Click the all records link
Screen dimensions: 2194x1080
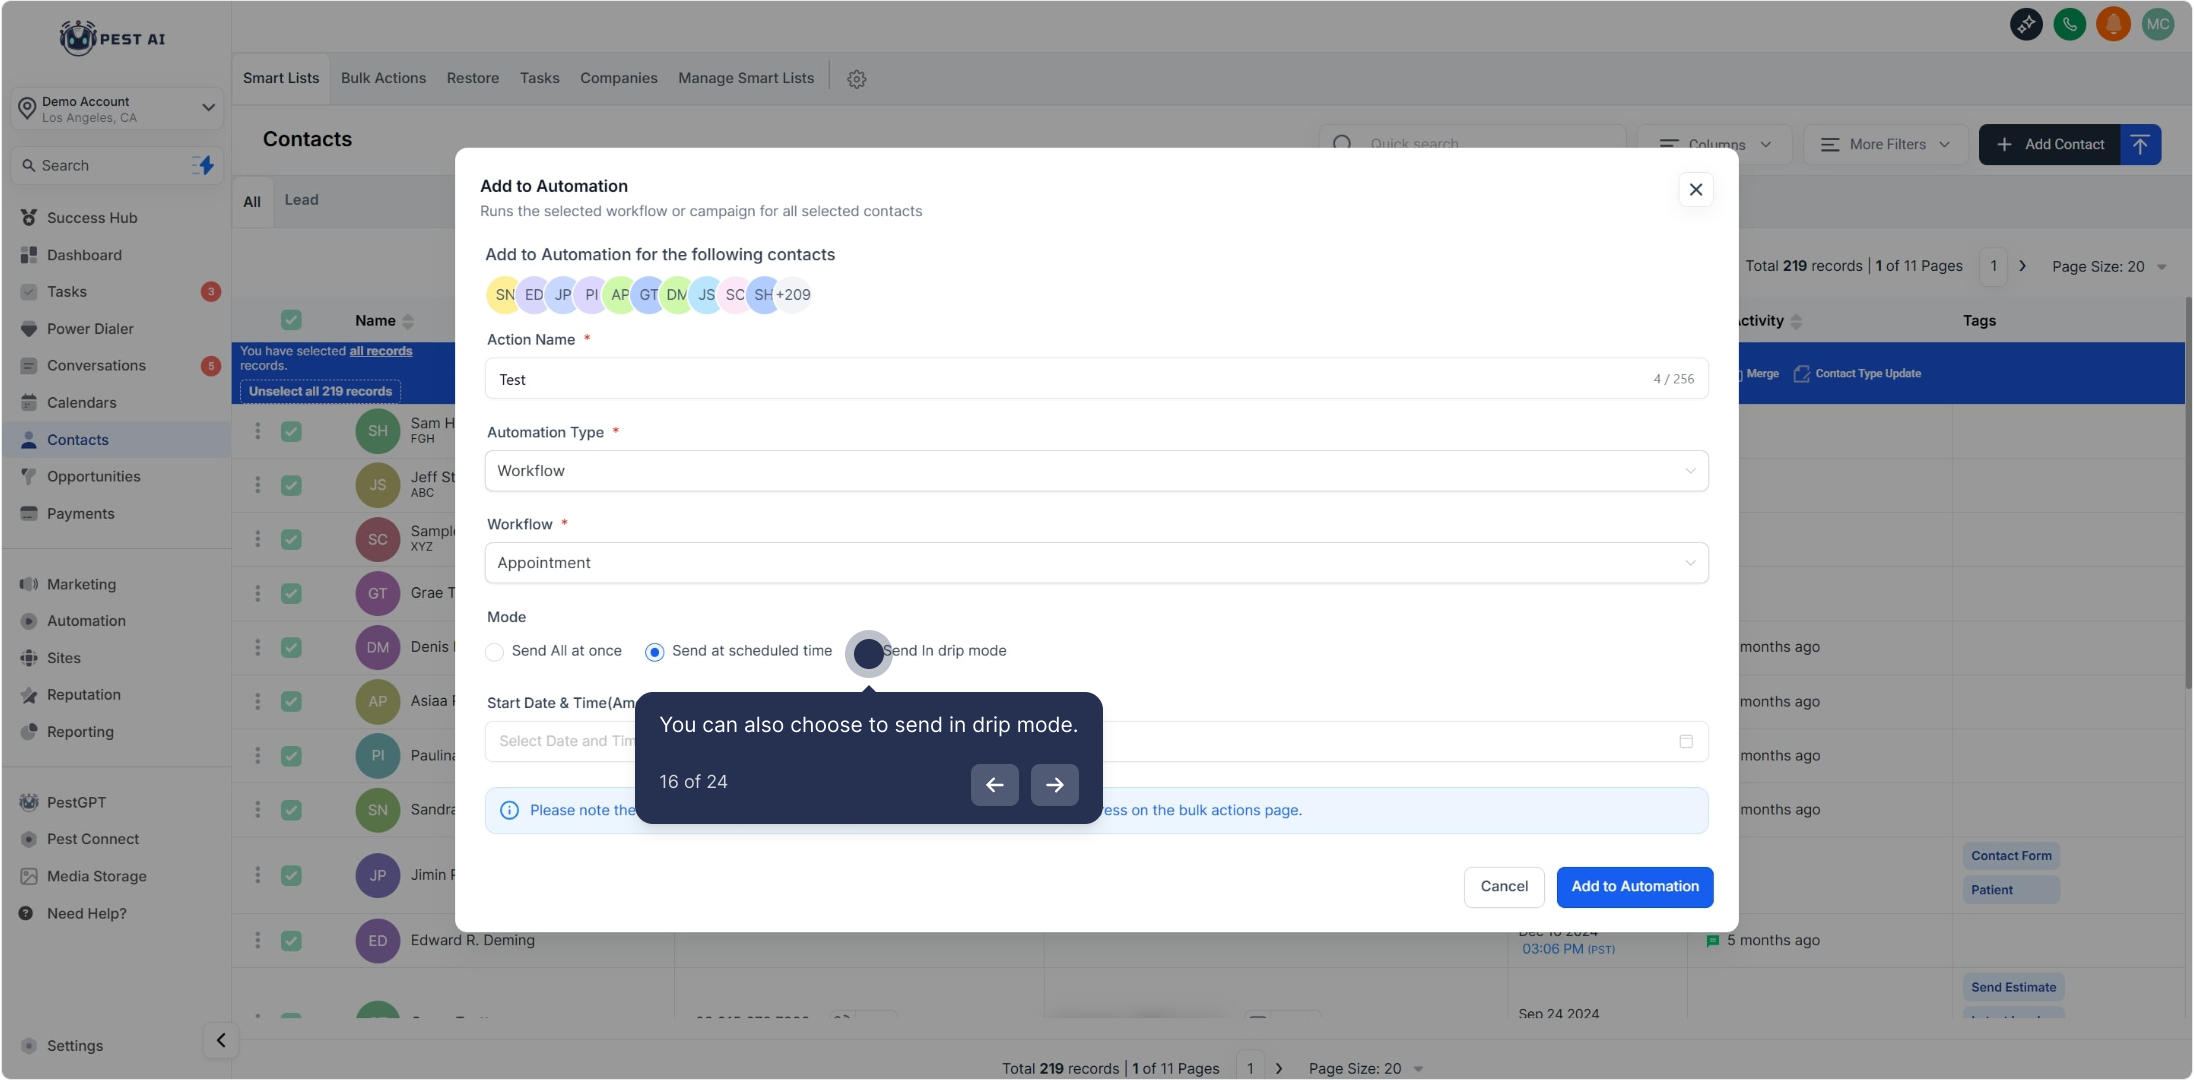pos(380,351)
